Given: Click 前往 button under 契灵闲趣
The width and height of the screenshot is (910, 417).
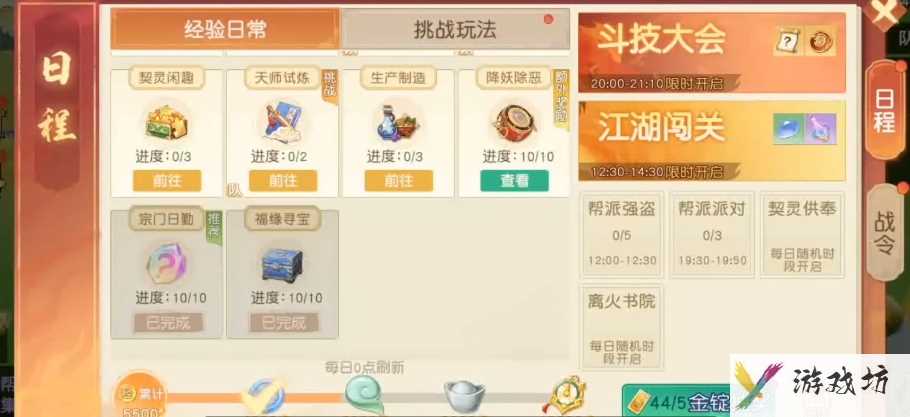Looking at the screenshot, I should [167, 181].
